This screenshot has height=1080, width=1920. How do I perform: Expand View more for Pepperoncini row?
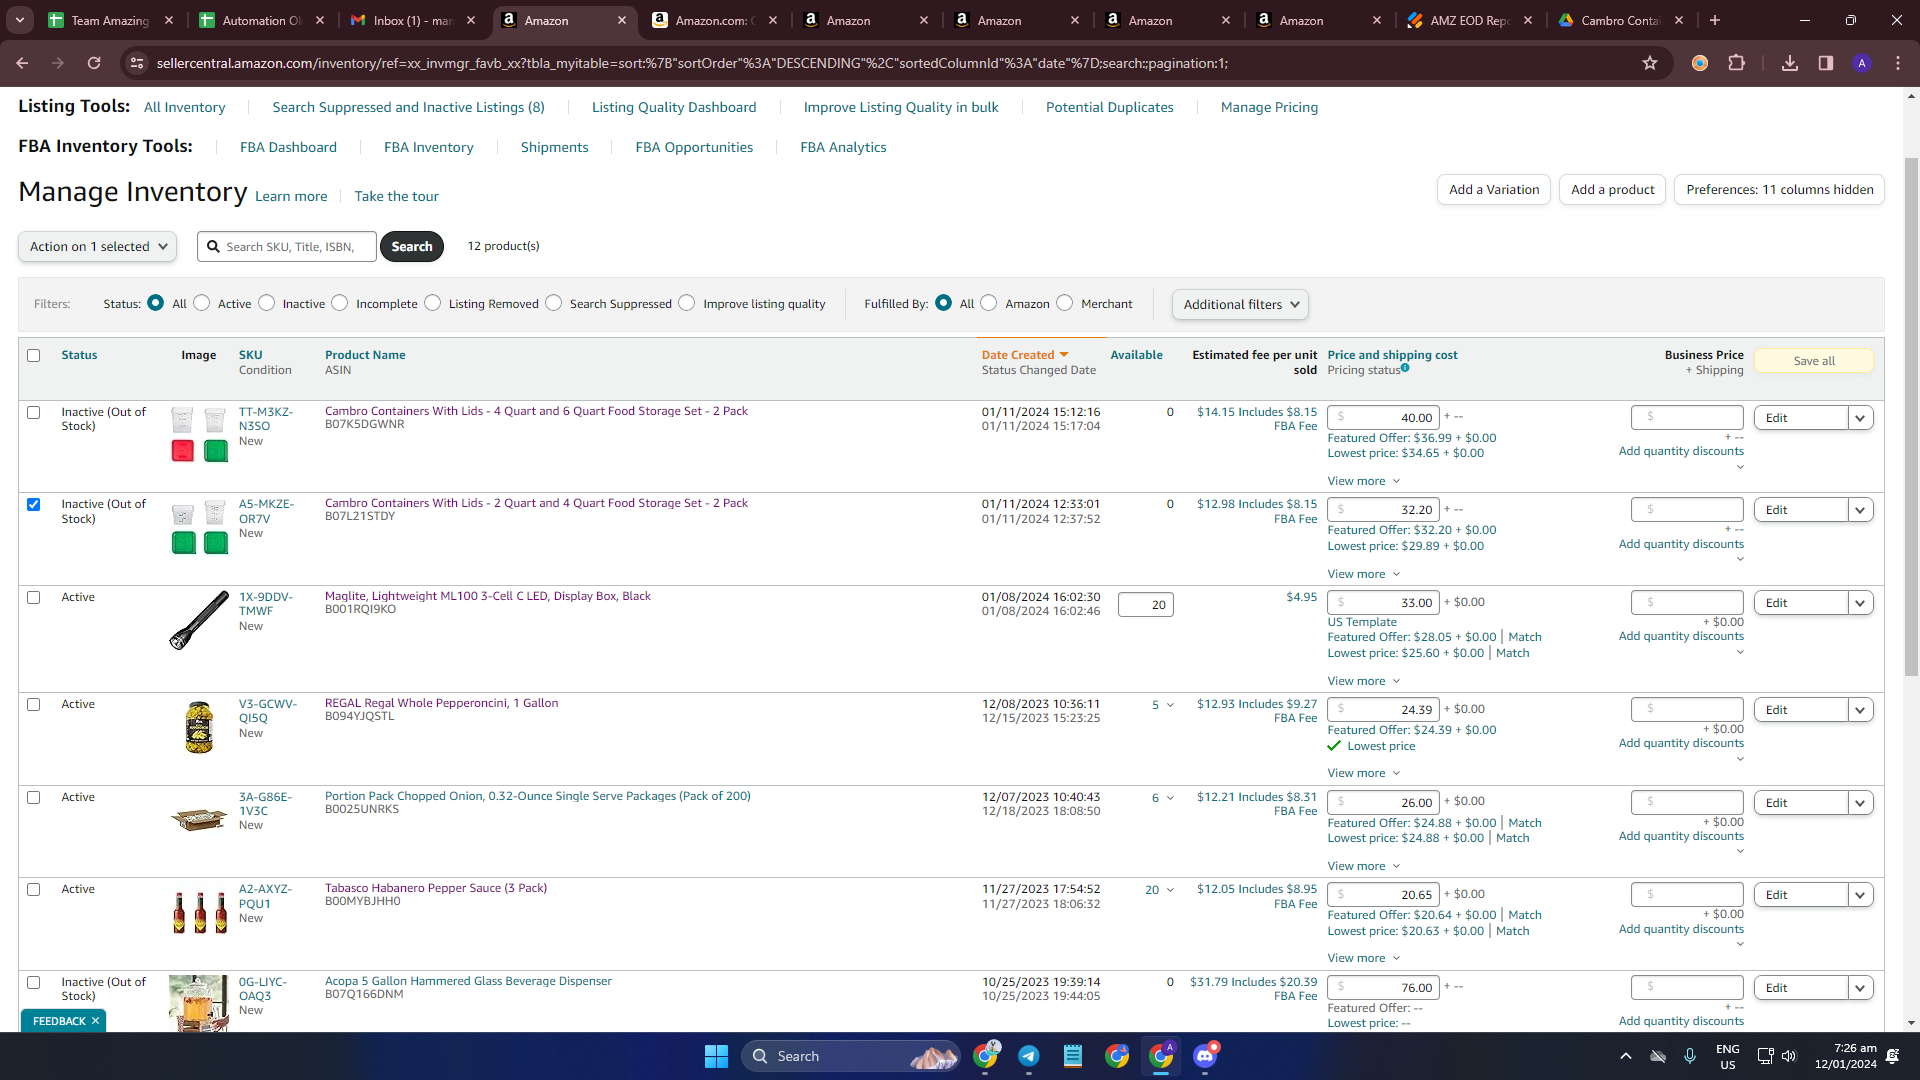(1364, 773)
